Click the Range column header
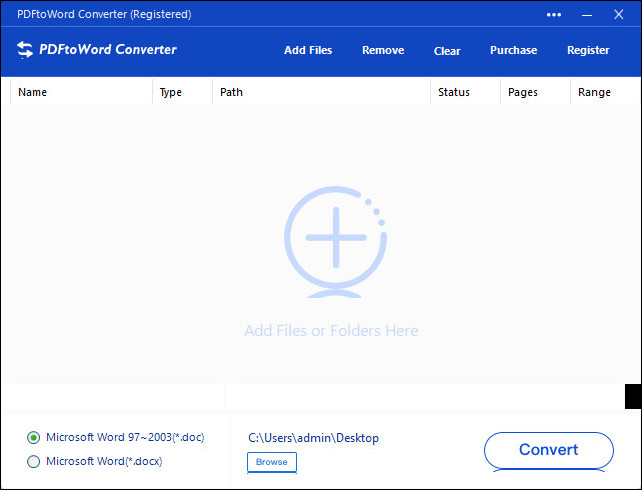This screenshot has width=642, height=490. [x=606, y=92]
